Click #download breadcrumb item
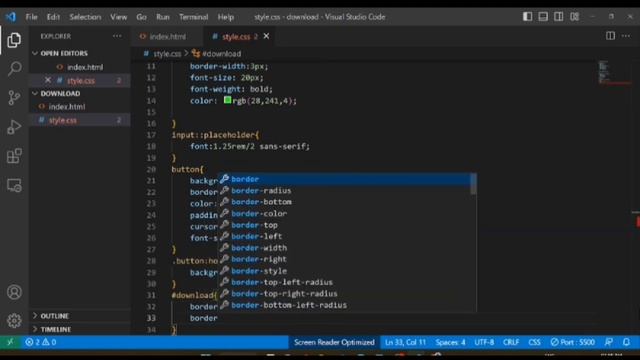Screen dimensions: 640x360 pyautogui.click(x=222, y=53)
